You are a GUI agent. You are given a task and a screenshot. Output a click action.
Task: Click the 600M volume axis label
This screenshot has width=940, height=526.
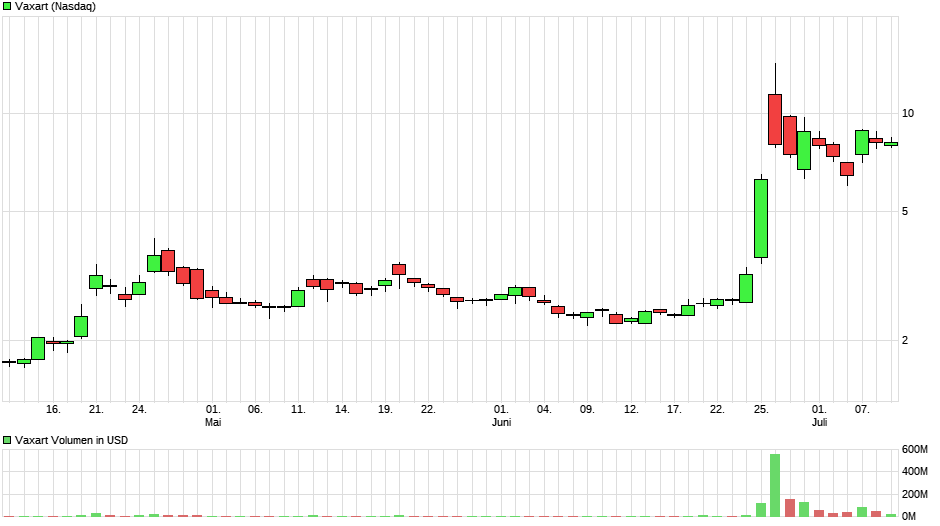tap(915, 449)
